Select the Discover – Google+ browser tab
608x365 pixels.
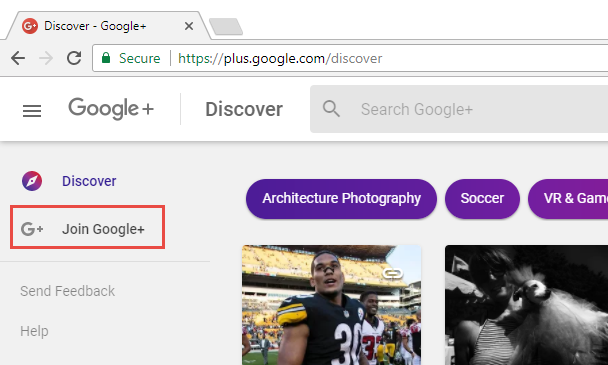coord(105,26)
